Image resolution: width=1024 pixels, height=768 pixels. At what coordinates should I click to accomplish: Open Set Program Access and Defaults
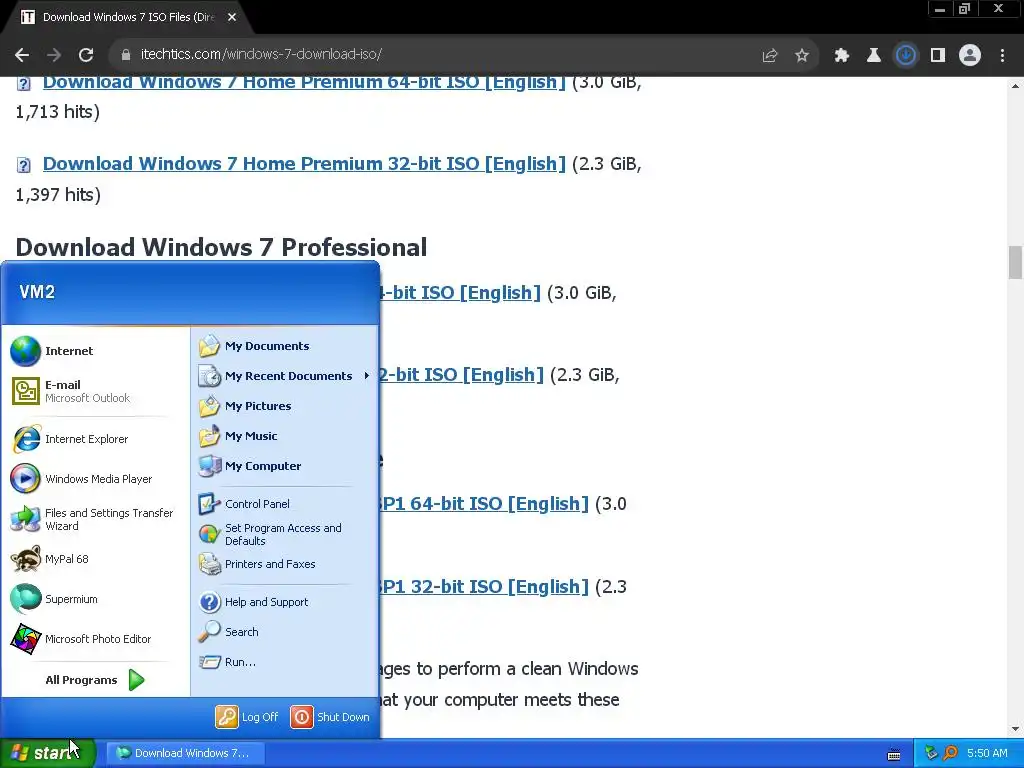coord(285,534)
